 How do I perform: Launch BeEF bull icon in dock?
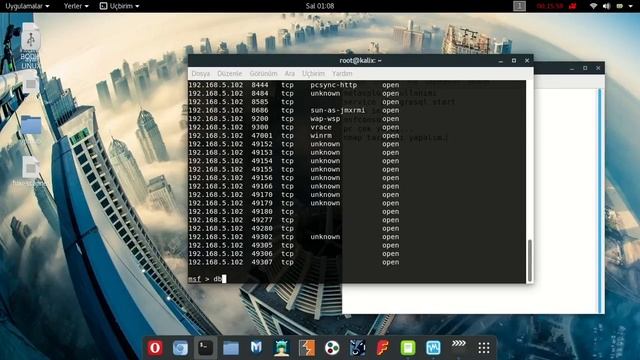coord(358,348)
